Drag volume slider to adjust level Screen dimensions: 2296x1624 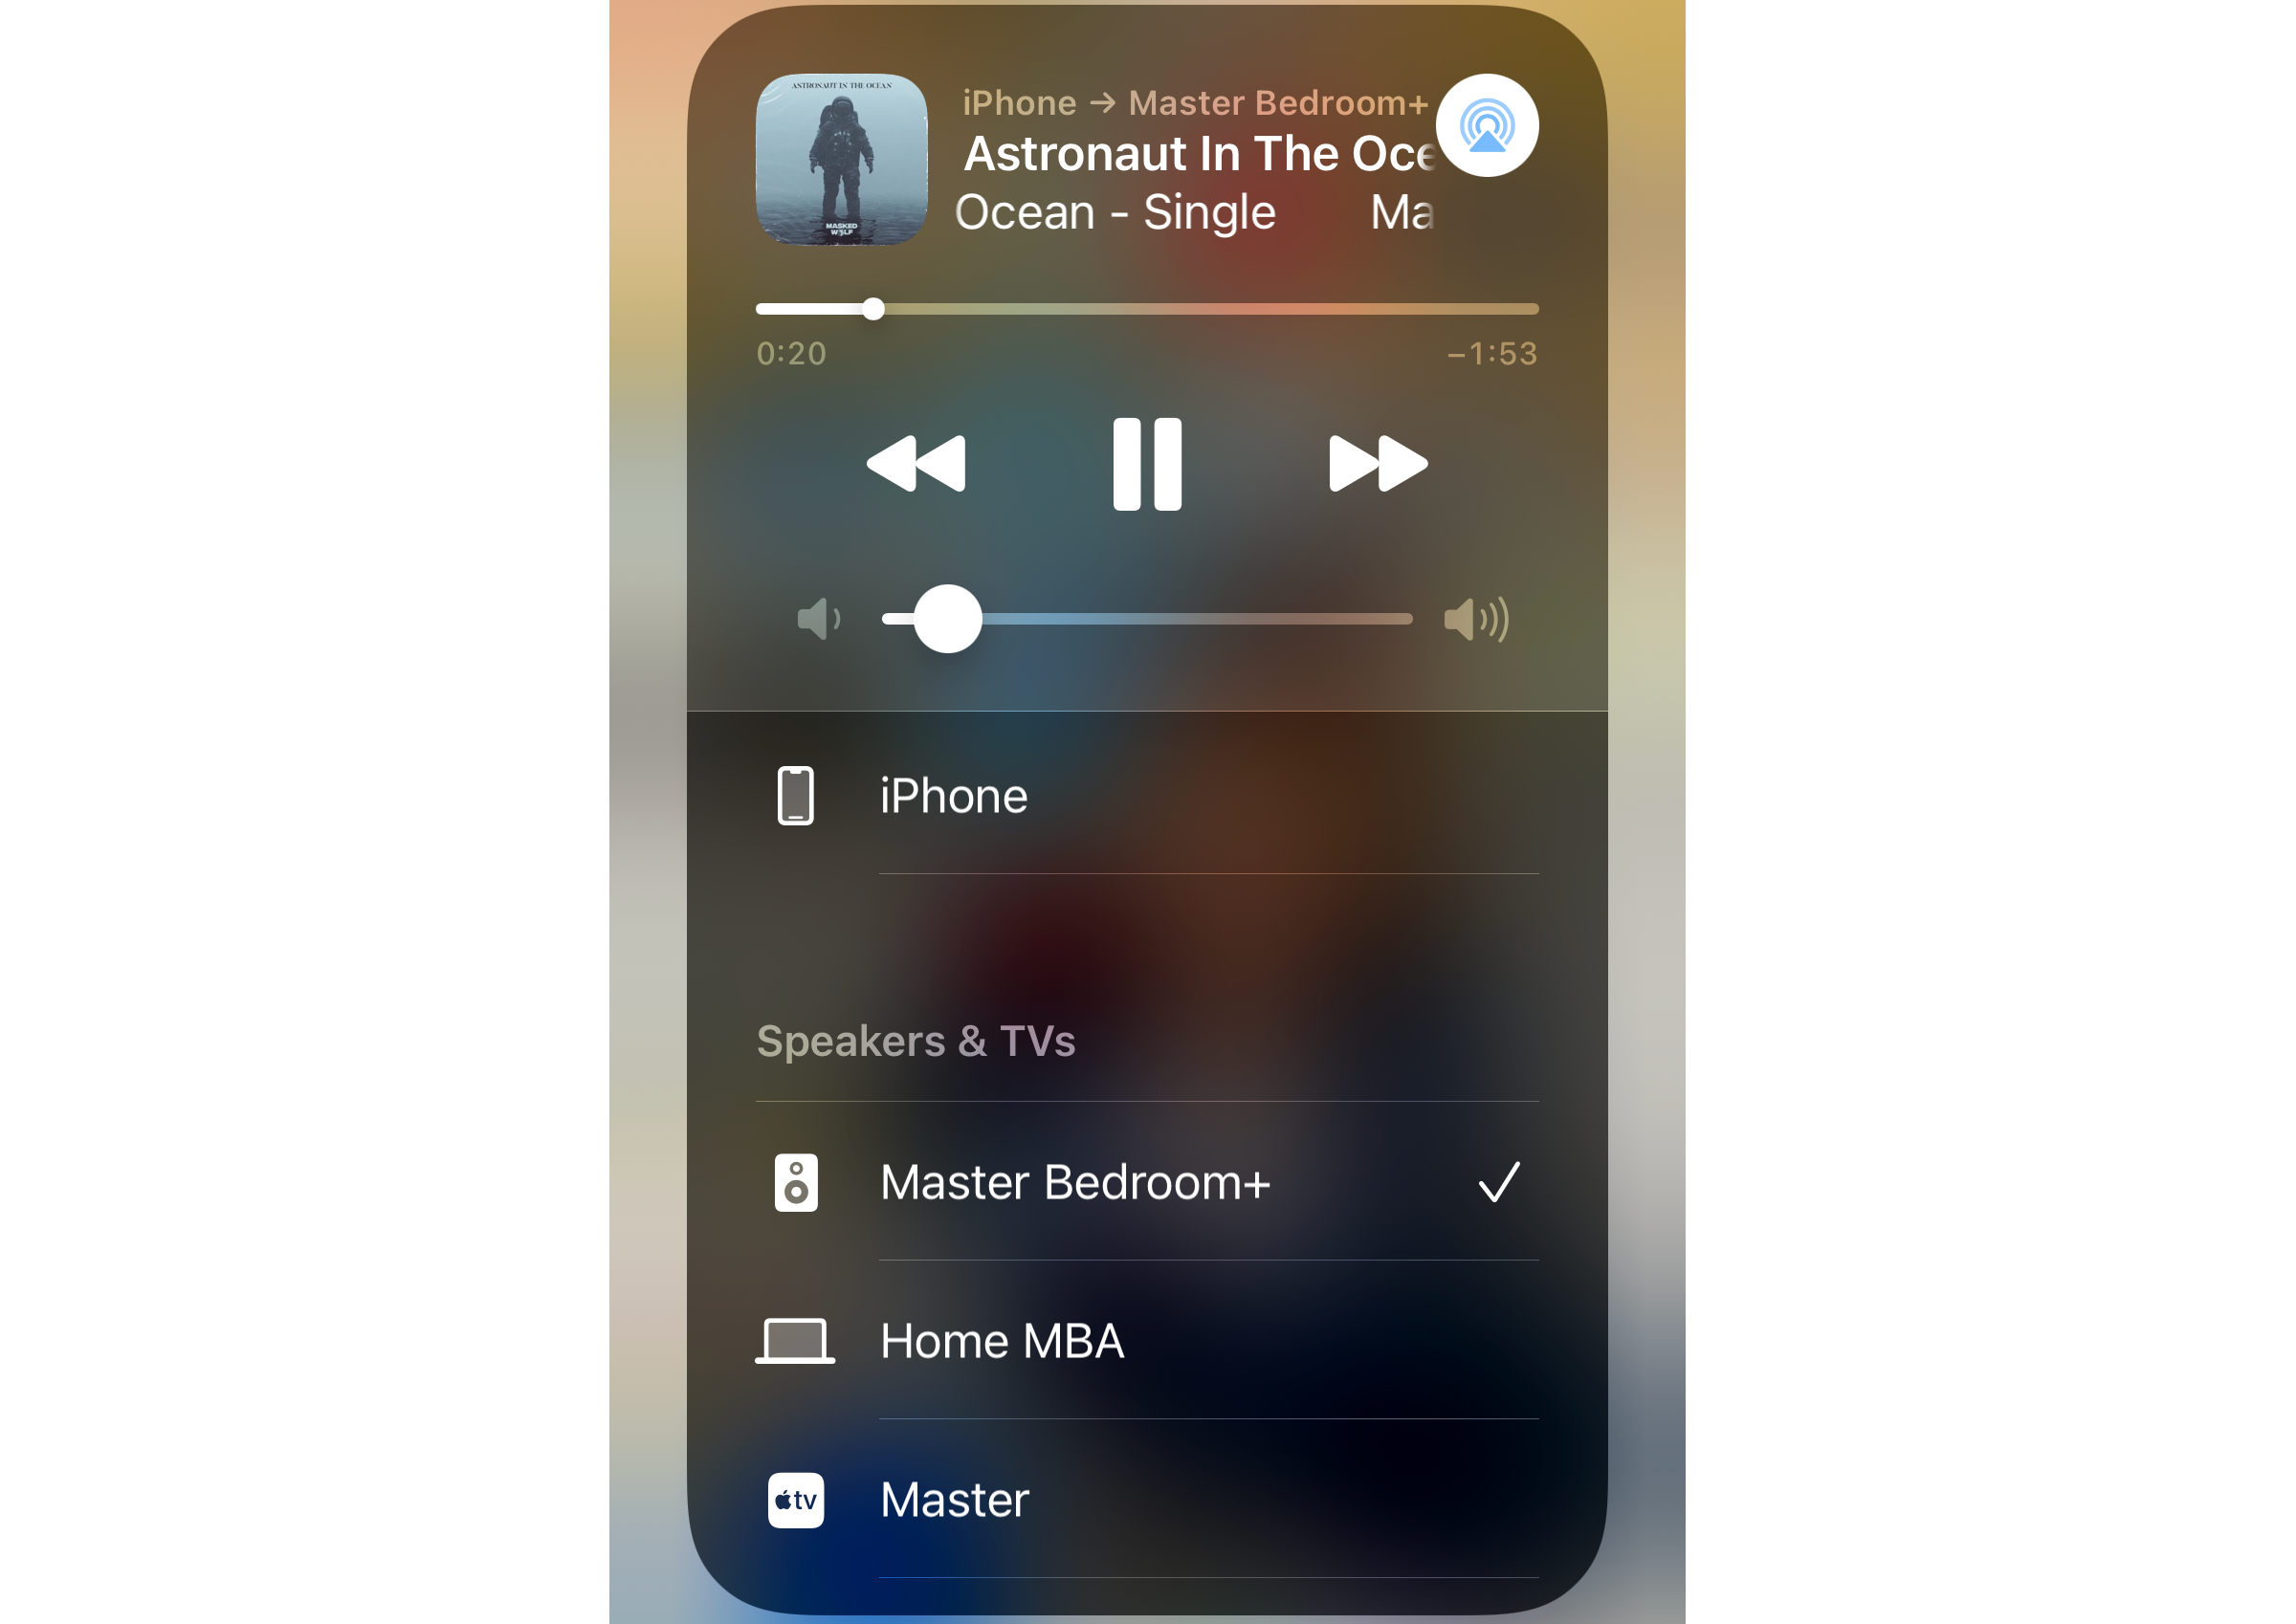point(944,619)
